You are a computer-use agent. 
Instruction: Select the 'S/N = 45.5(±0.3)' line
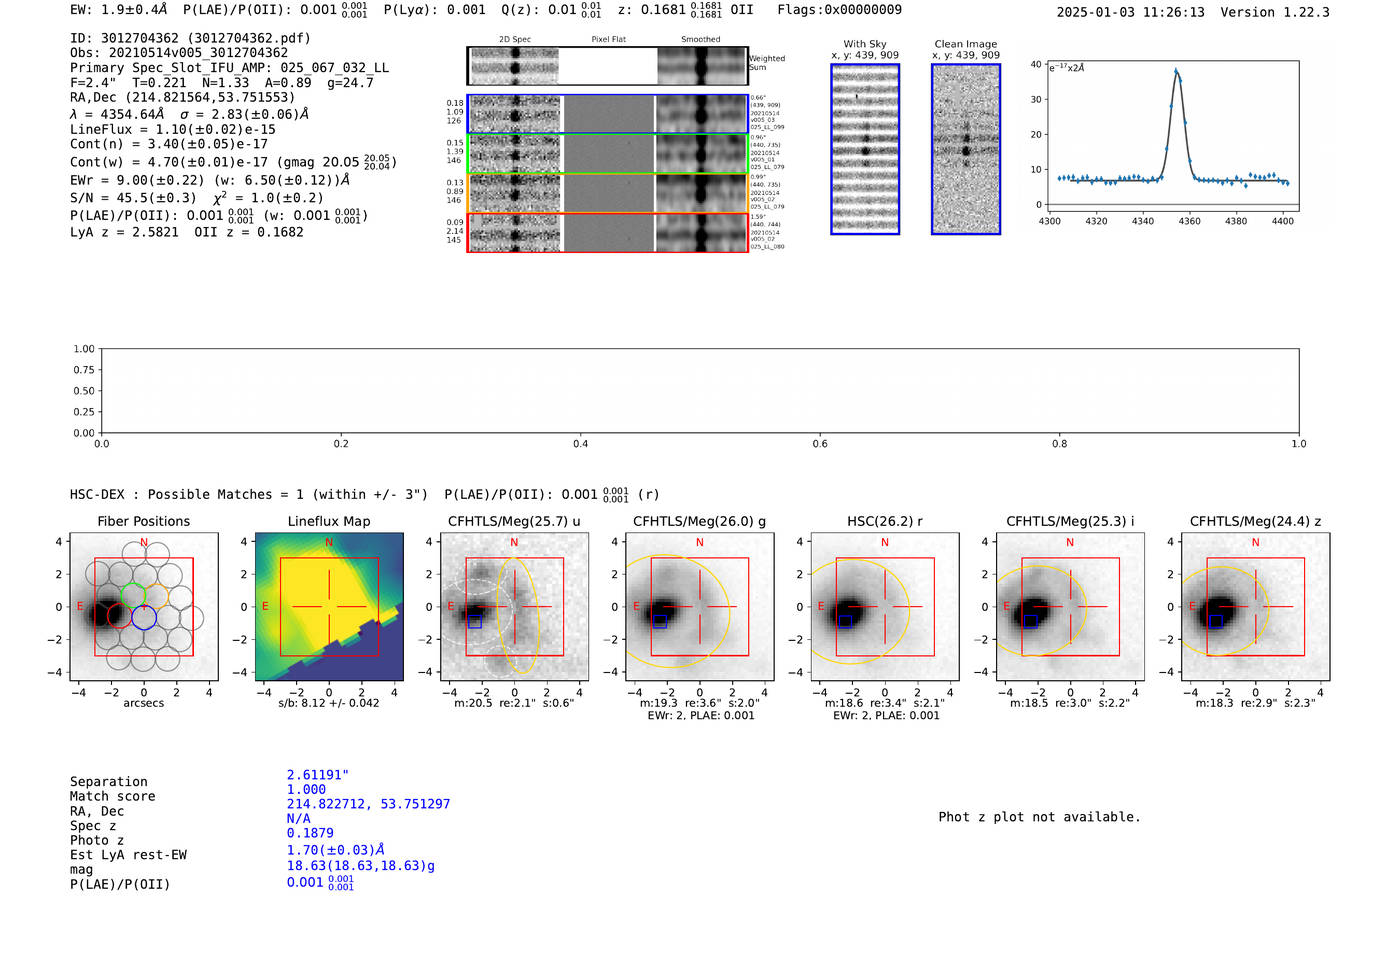tap(196, 198)
